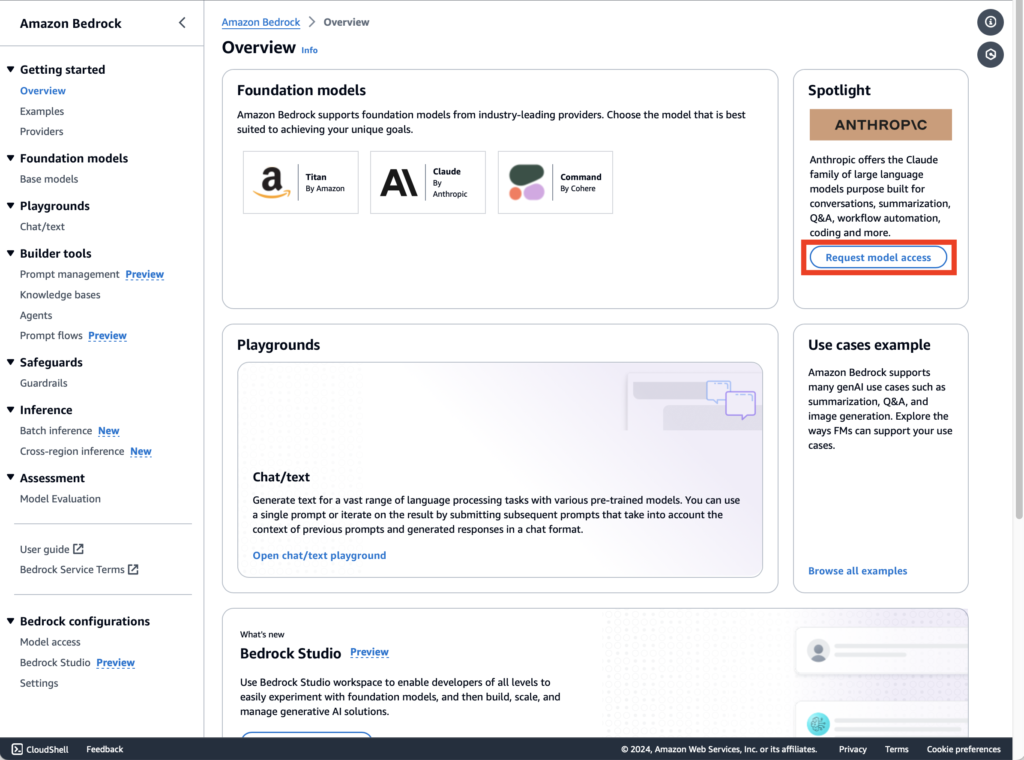Open Model Evaluation page
The height and width of the screenshot is (760, 1024).
point(60,499)
